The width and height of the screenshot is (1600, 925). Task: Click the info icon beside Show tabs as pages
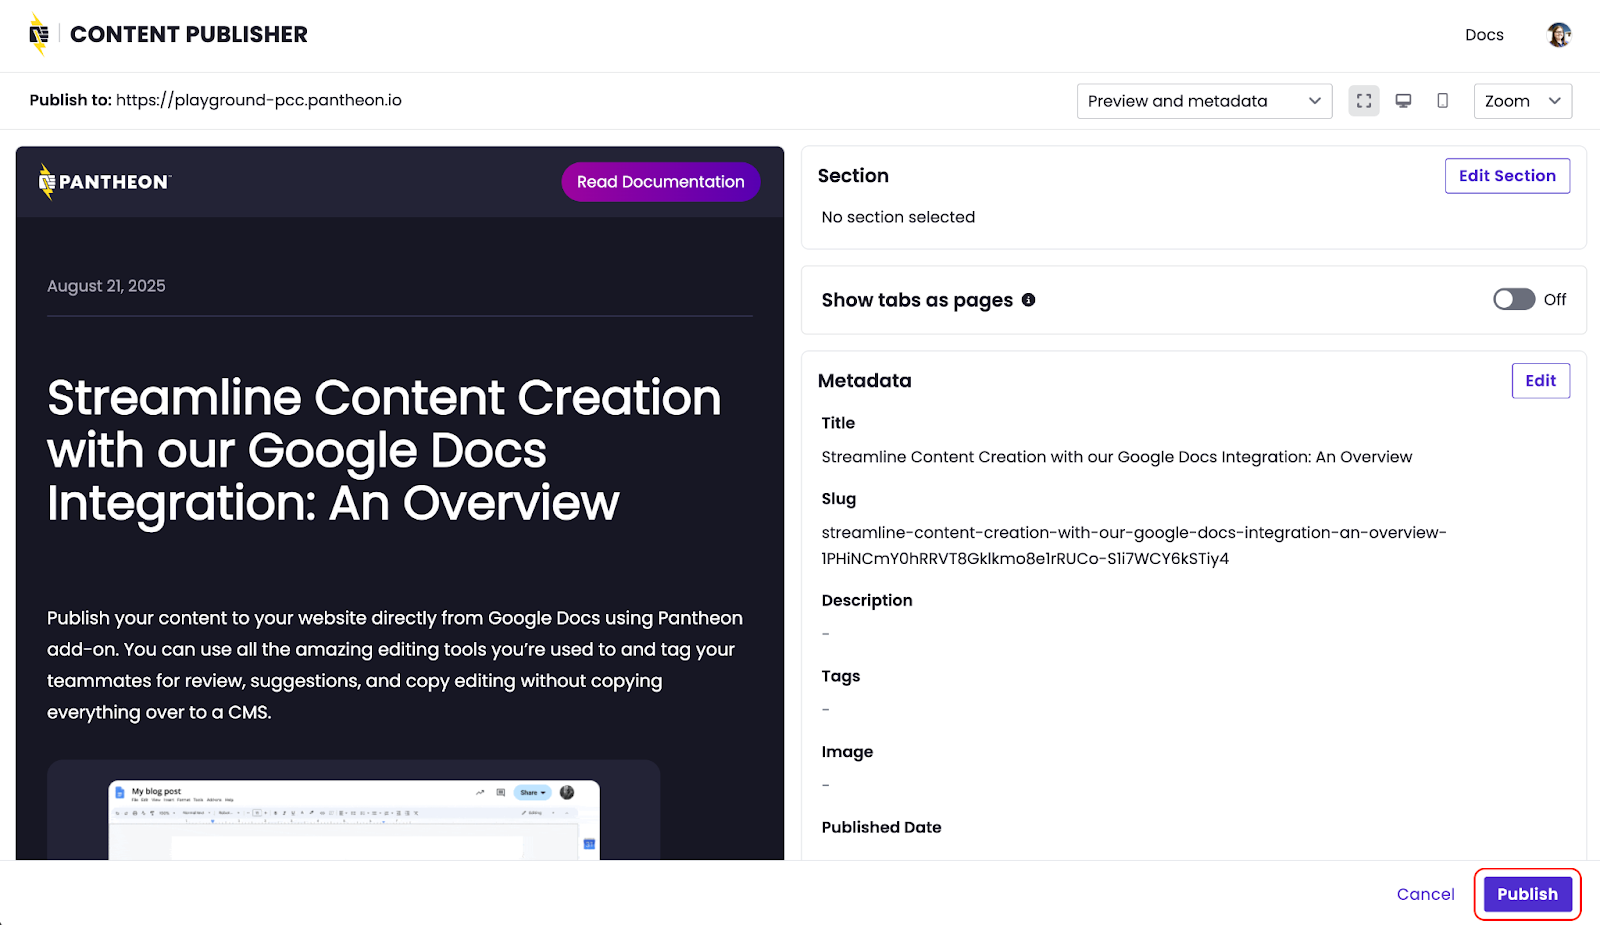pos(1028,300)
